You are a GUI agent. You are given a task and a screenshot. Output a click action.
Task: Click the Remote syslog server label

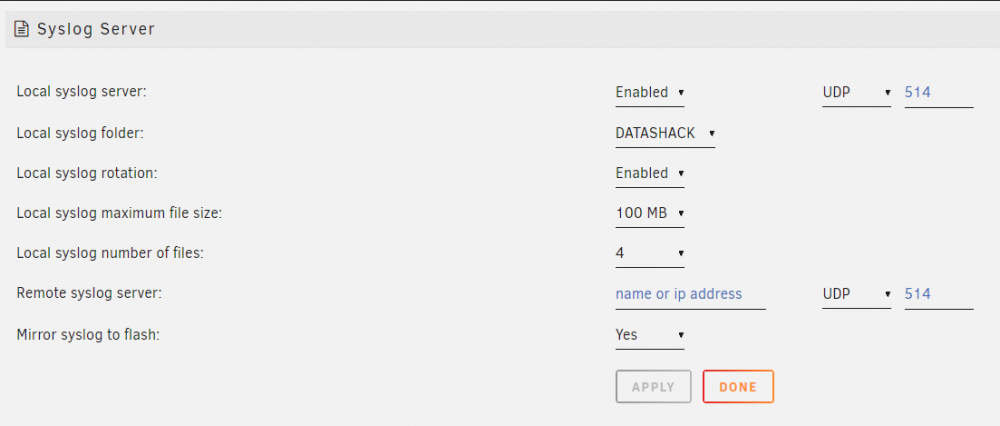pyautogui.click(x=89, y=293)
